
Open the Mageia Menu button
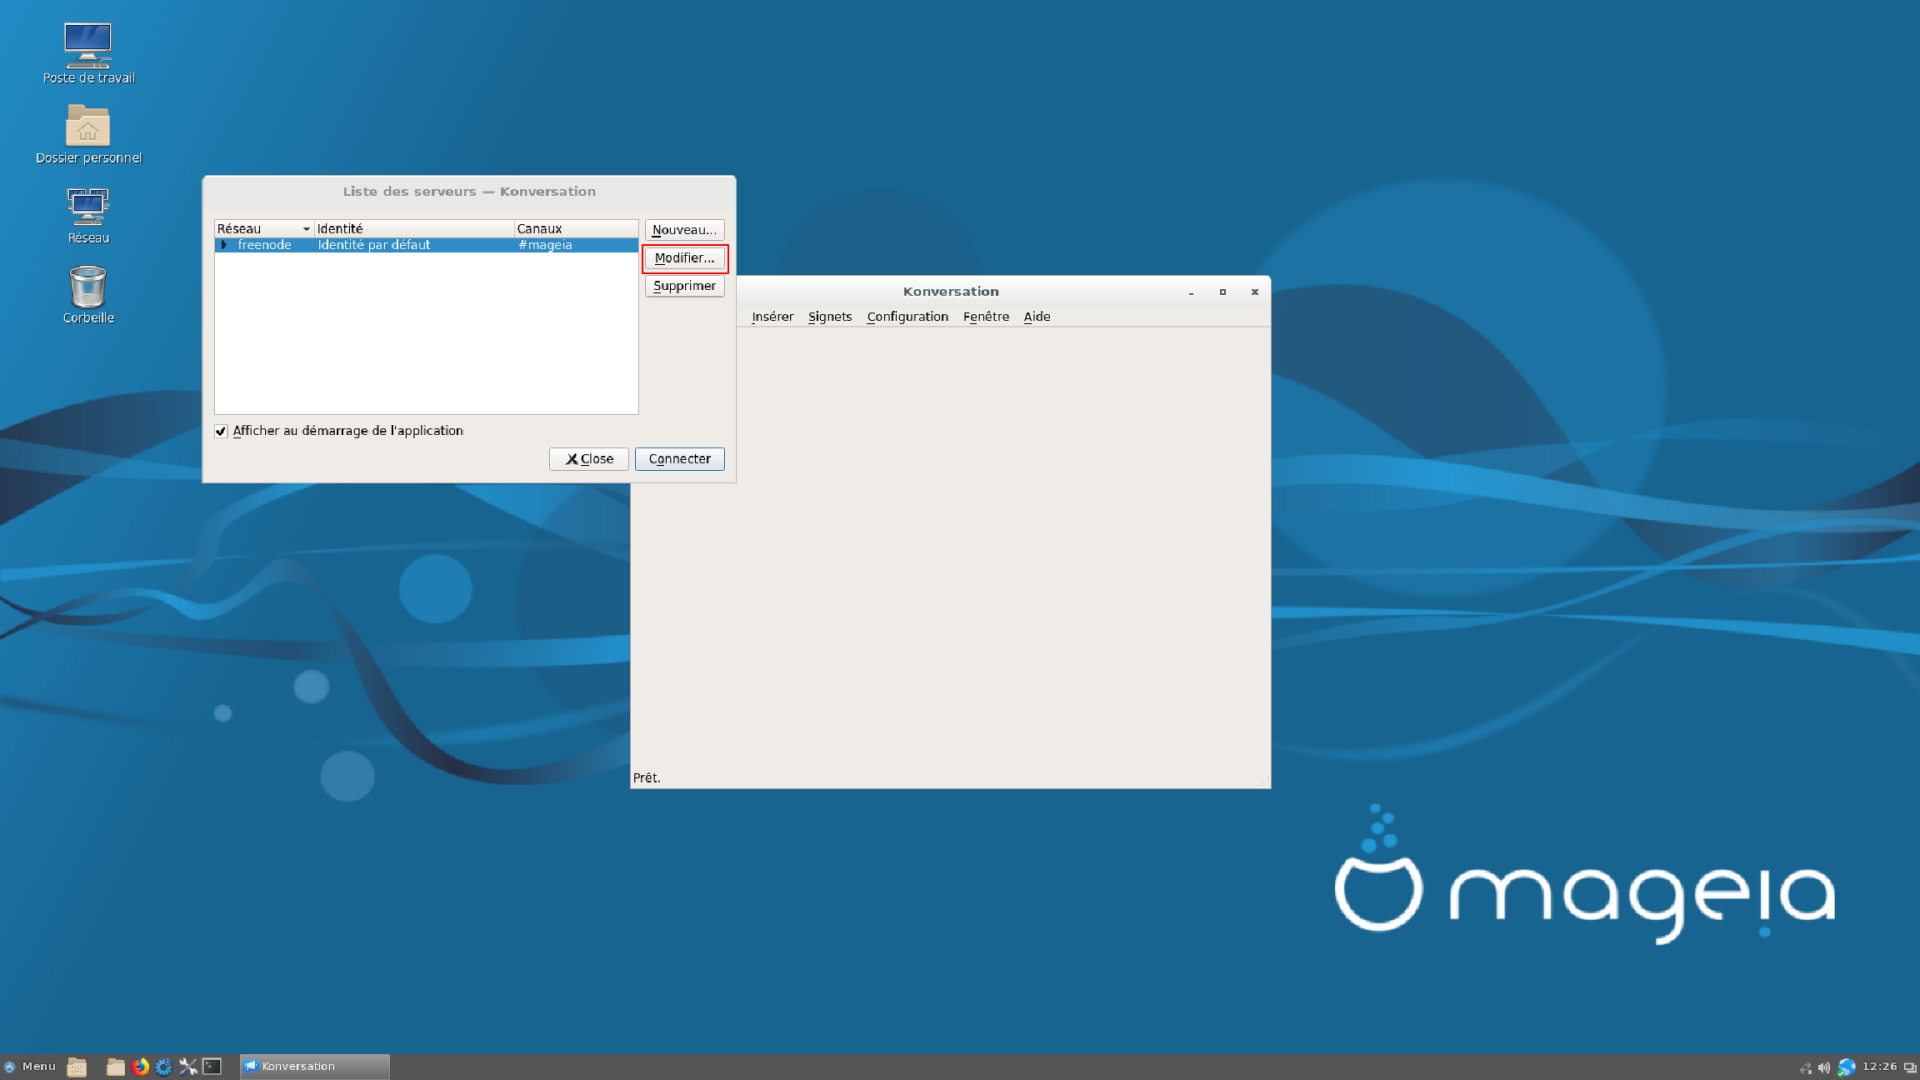click(30, 1067)
